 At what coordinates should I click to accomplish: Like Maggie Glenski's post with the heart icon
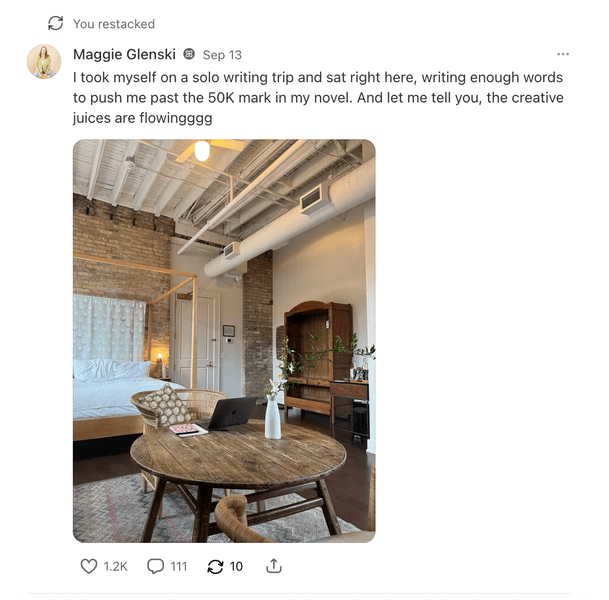click(89, 566)
